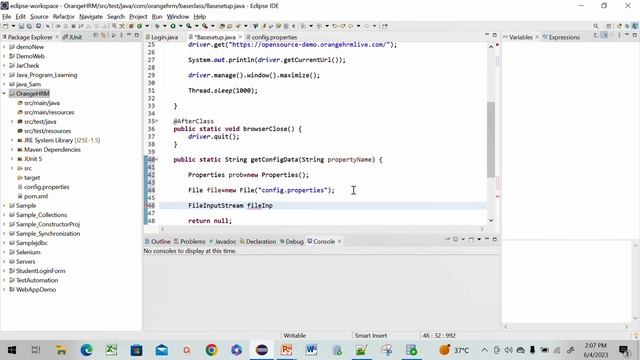Click the editor scroll down arrow

point(491,220)
